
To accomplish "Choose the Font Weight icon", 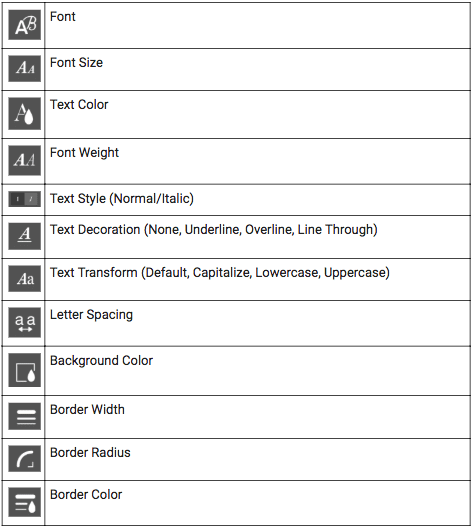I will (25, 160).
